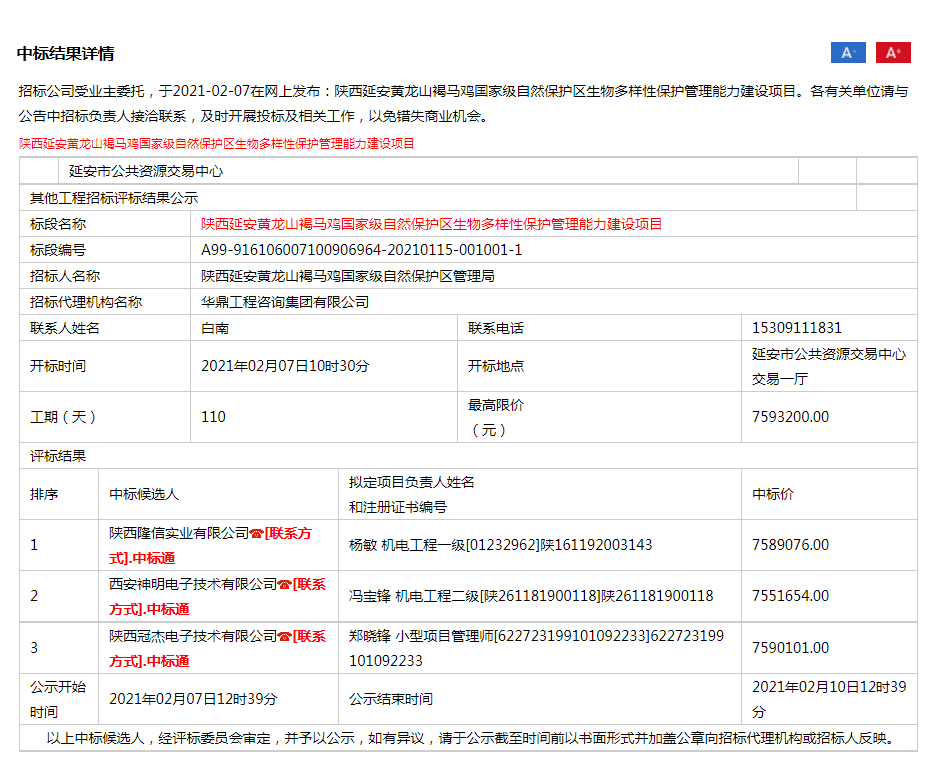Click project manager entry 杨敏 机电工程一级

pos(500,545)
